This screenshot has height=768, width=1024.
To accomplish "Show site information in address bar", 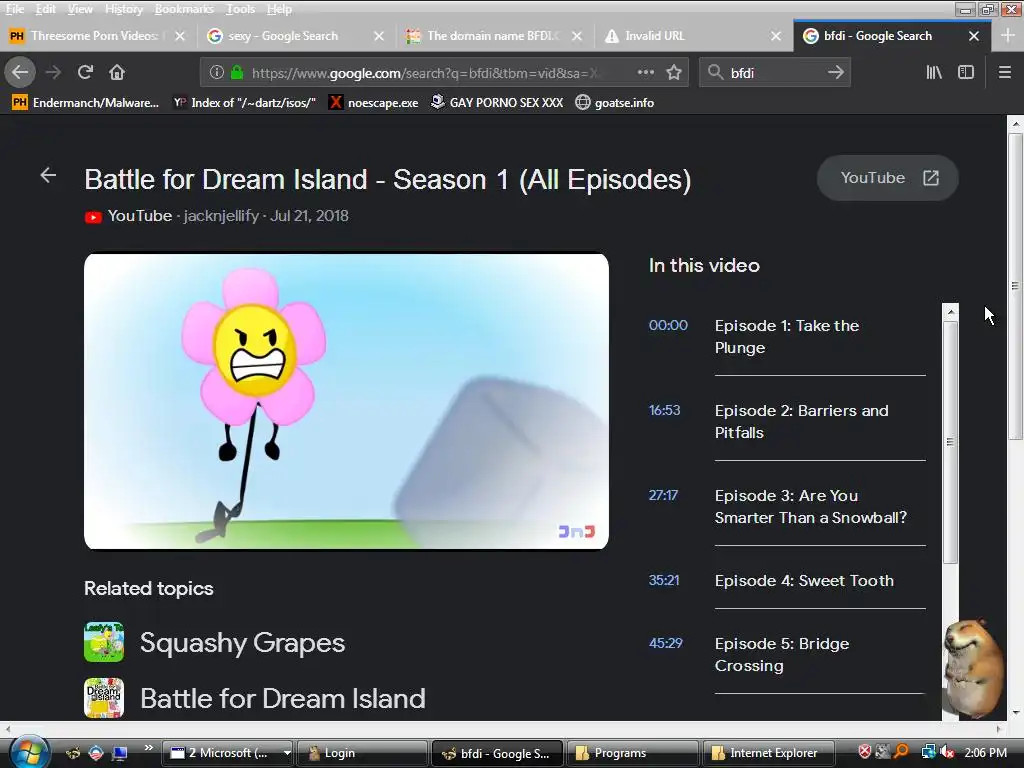I will point(217,72).
